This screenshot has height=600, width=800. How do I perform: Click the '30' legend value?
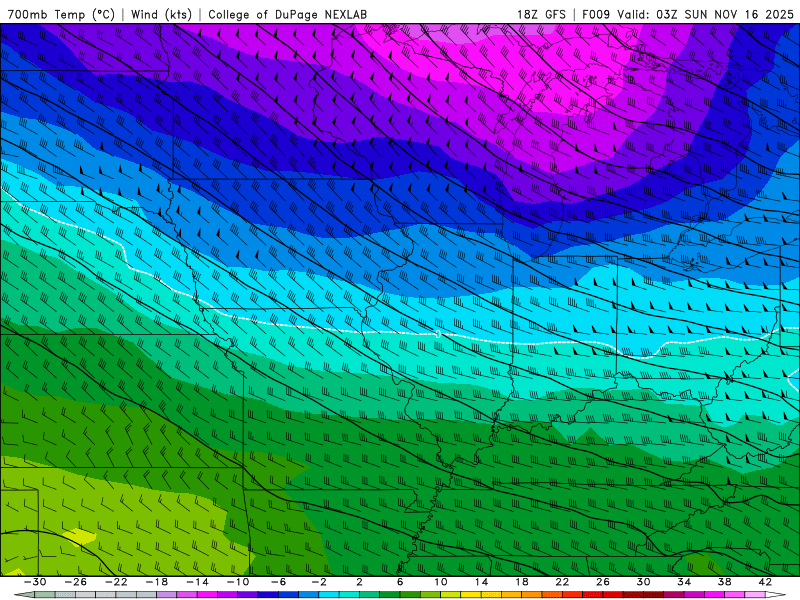coord(643,582)
